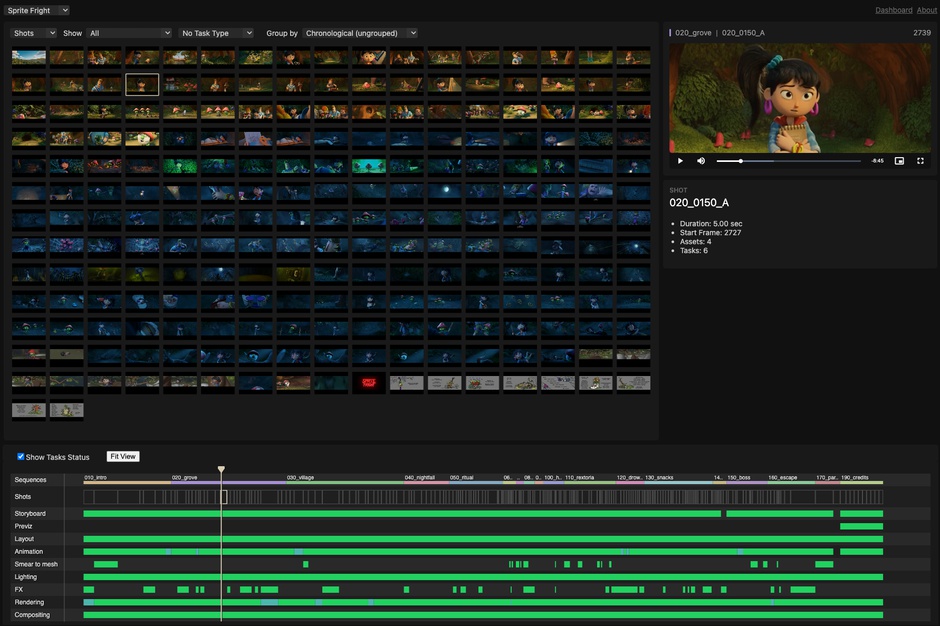The image size is (940, 626).
Task: Click the Tasks: 6 detail
Action: (x=694, y=251)
